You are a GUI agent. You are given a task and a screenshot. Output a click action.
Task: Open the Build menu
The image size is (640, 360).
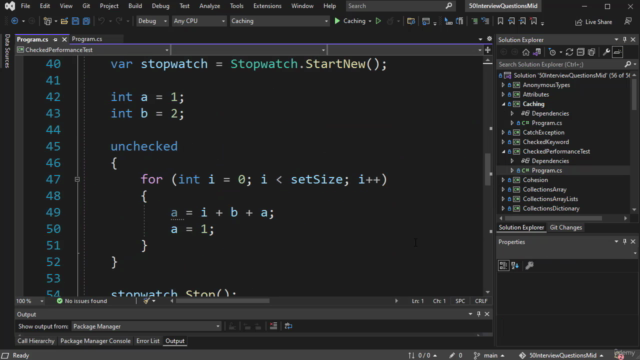[135, 6]
